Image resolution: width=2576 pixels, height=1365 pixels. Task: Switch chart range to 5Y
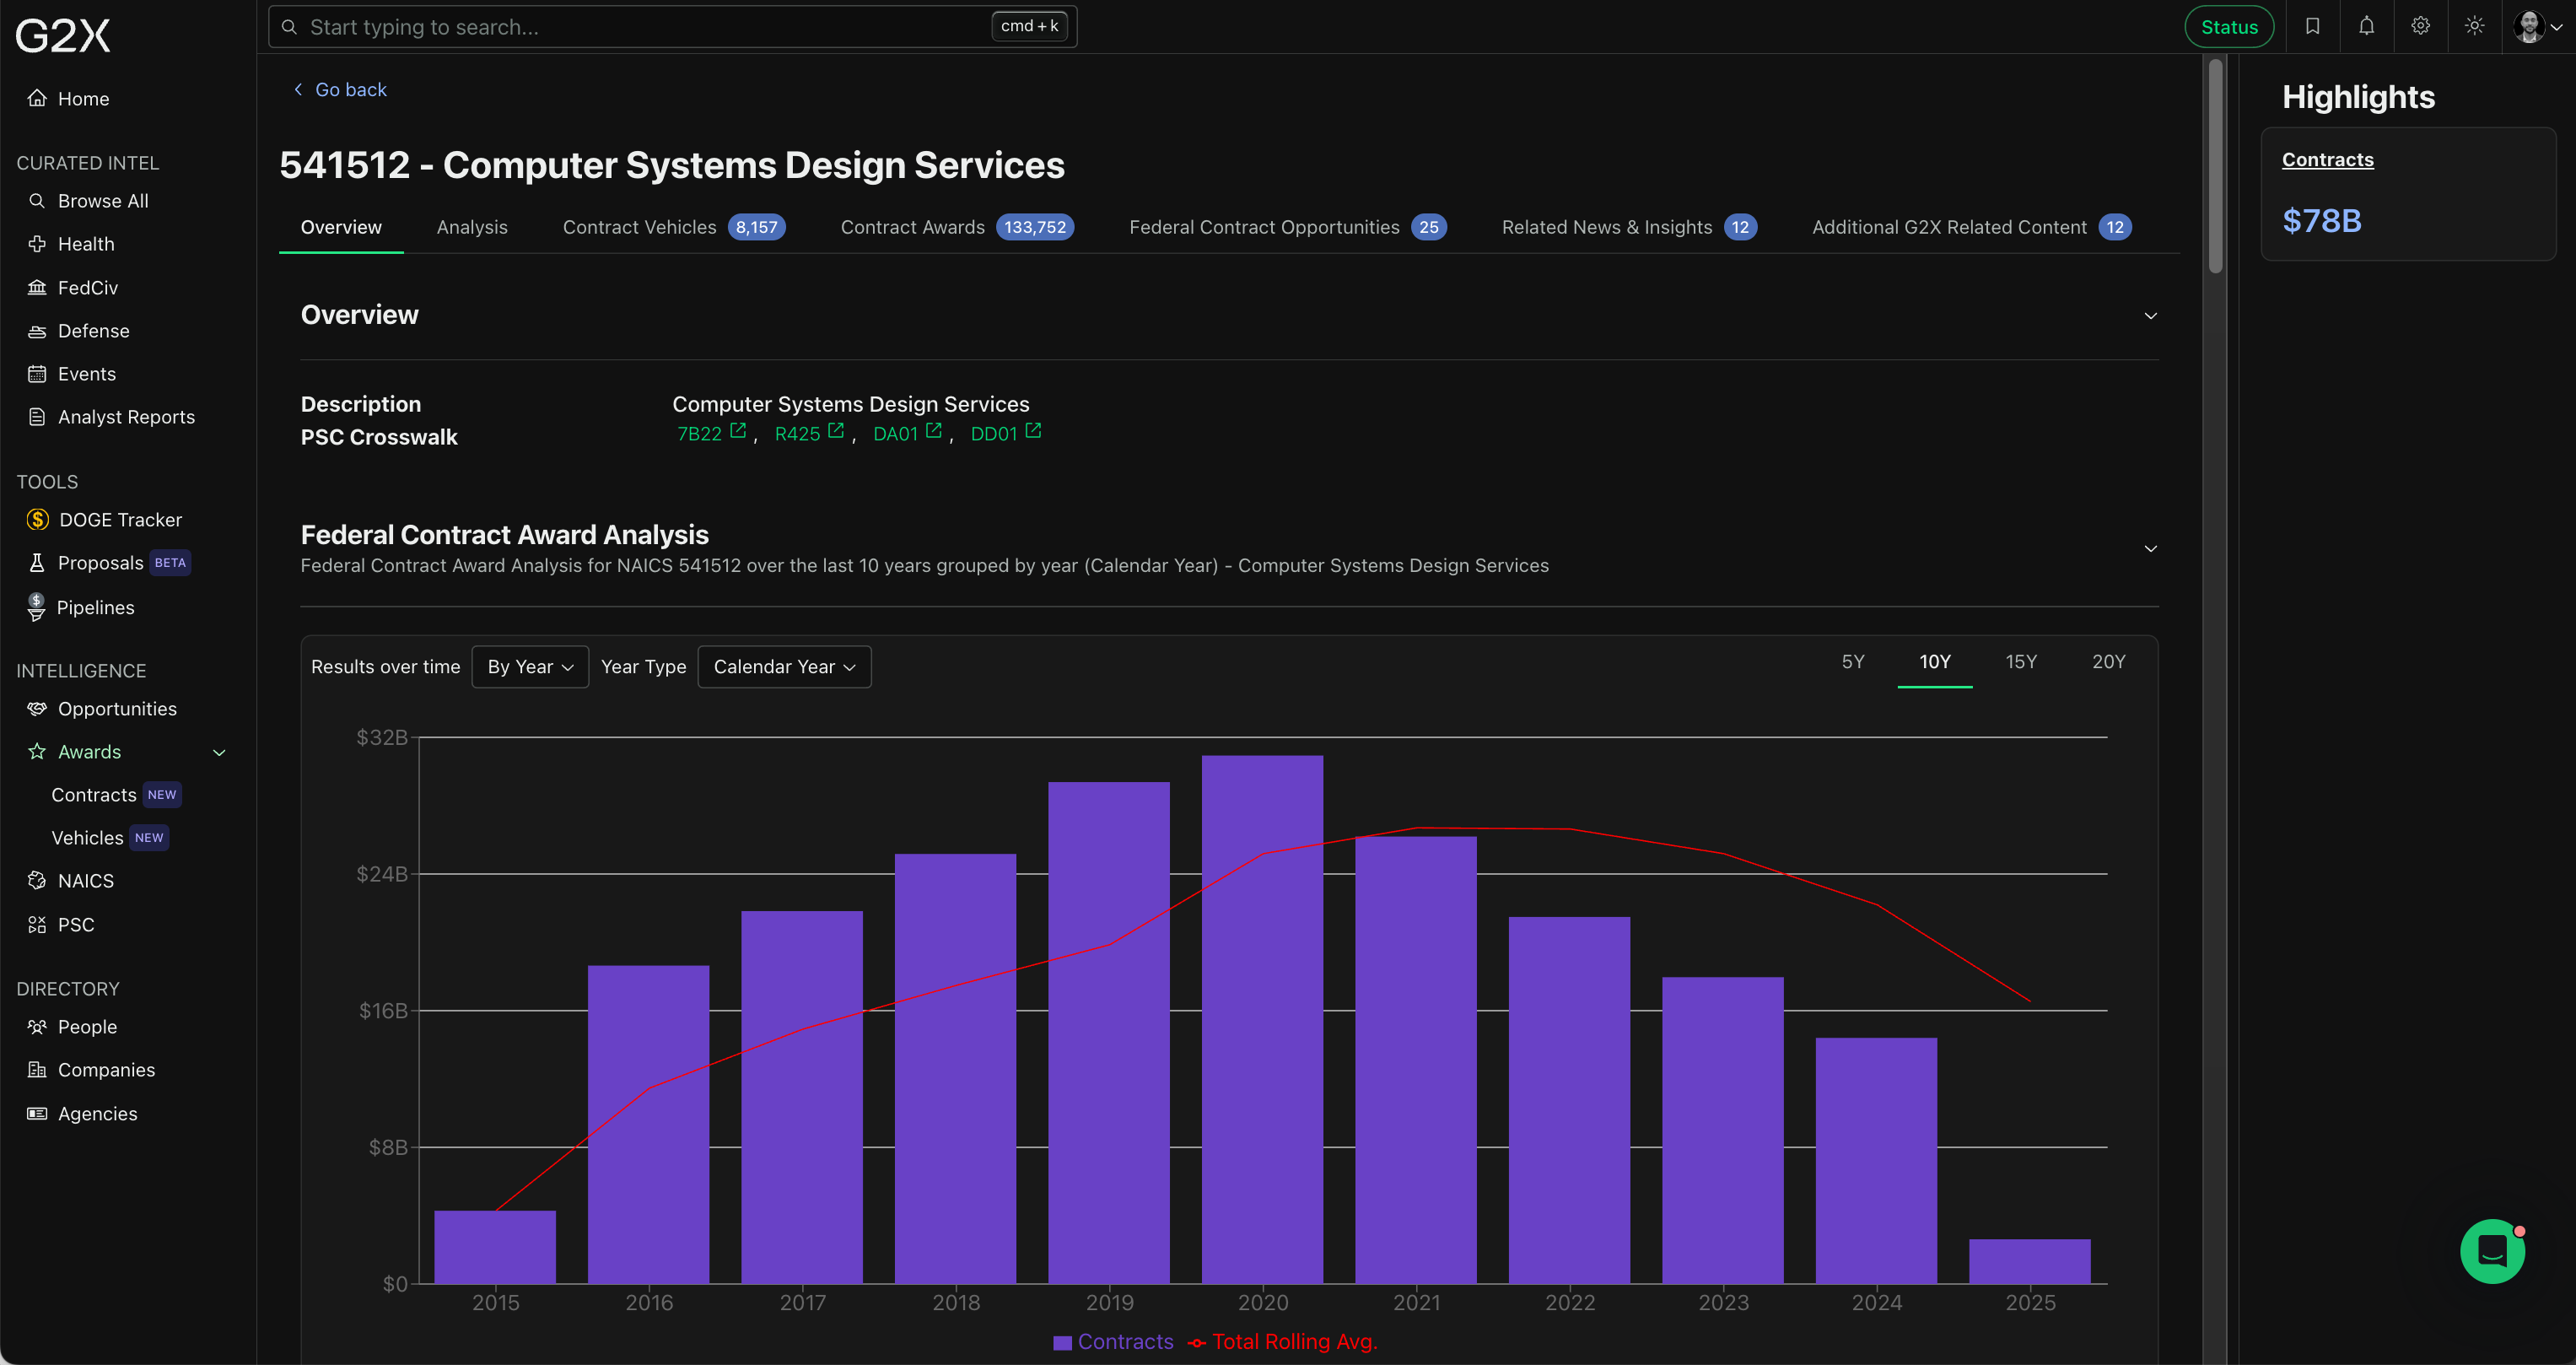[1853, 661]
